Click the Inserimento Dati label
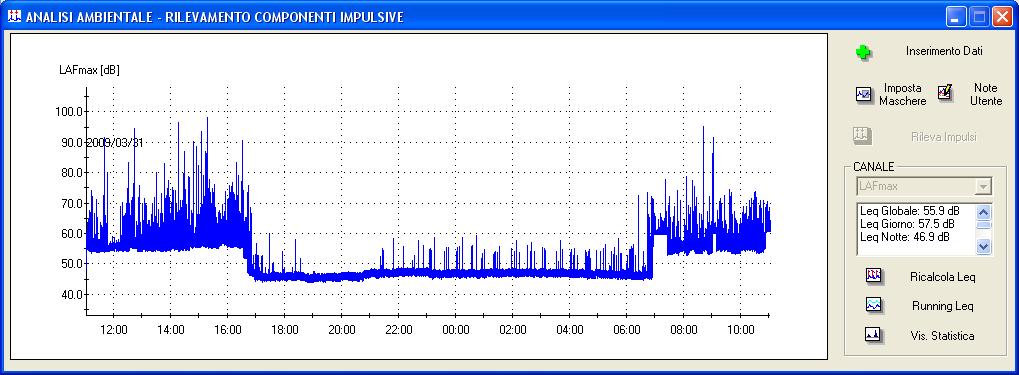 point(944,51)
